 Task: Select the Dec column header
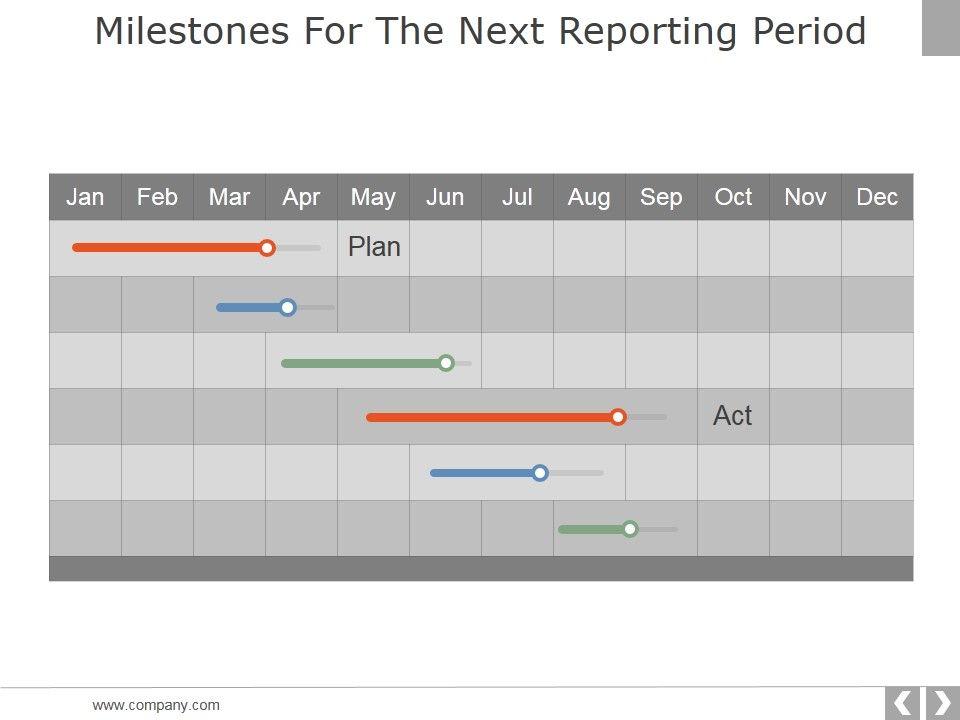point(877,197)
